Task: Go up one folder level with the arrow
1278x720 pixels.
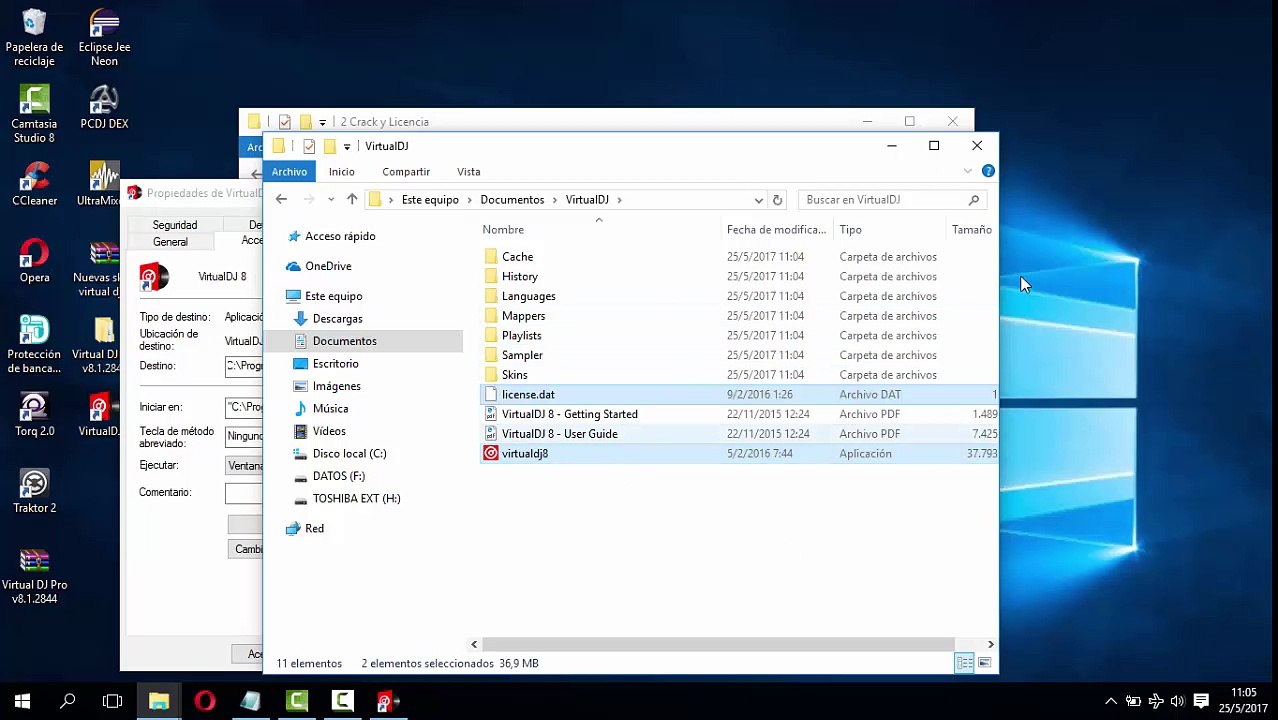Action: [352, 200]
